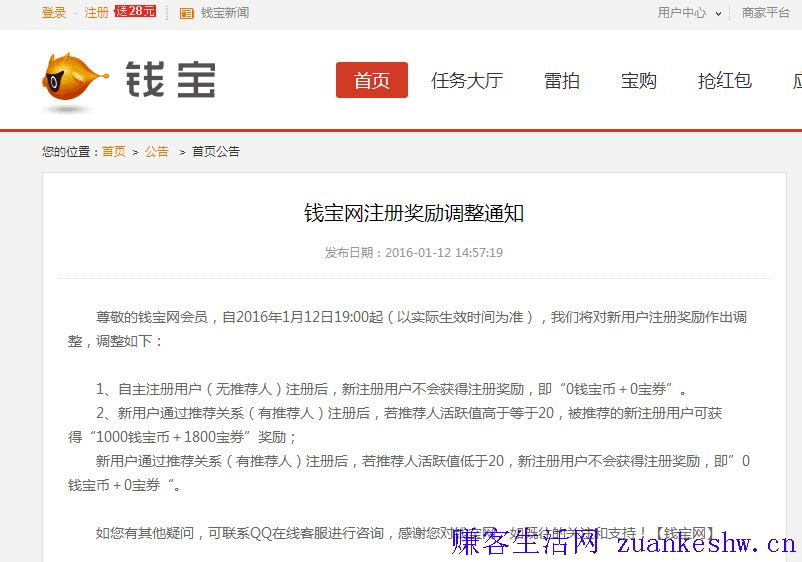802x562 pixels.
Task: Click the title 钱宝网注册奖励调整通知
Action: (x=414, y=213)
